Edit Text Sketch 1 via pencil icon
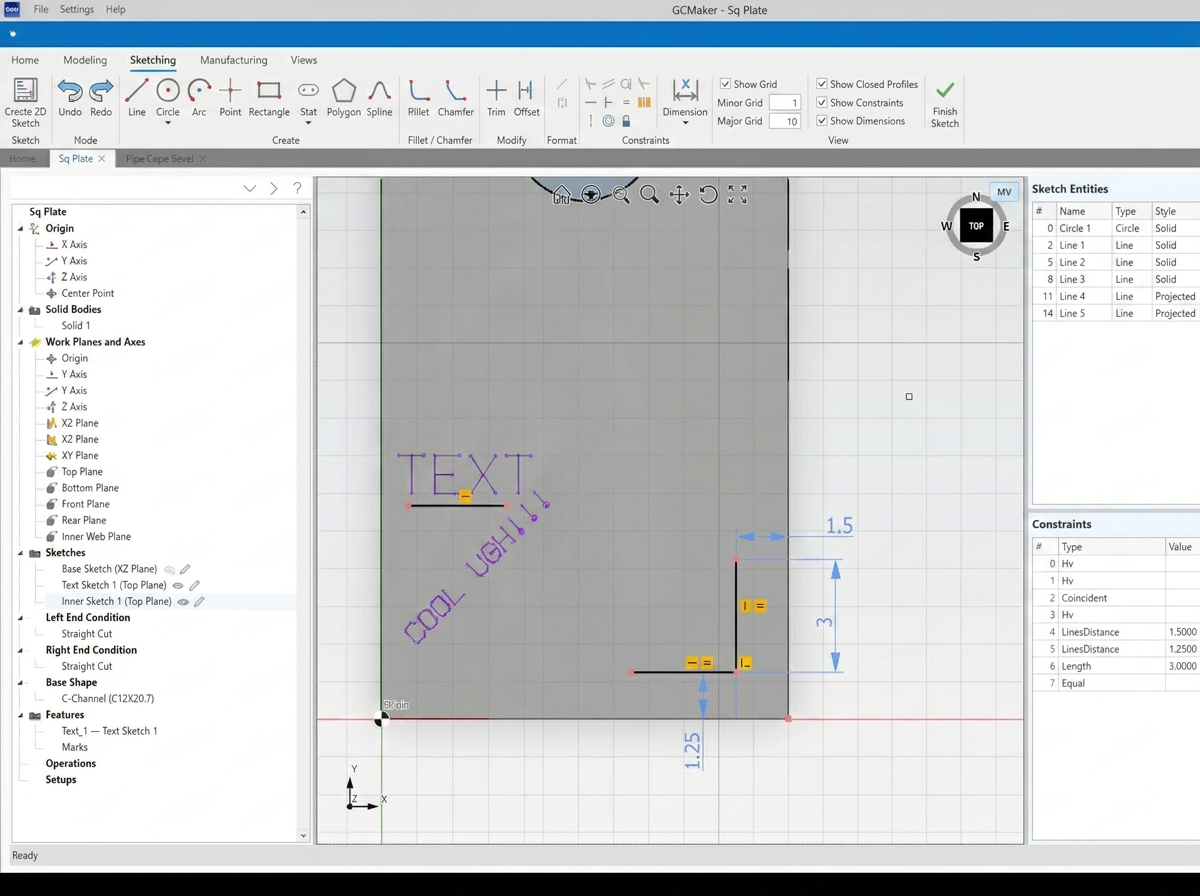The image size is (1200, 896). click(x=195, y=585)
